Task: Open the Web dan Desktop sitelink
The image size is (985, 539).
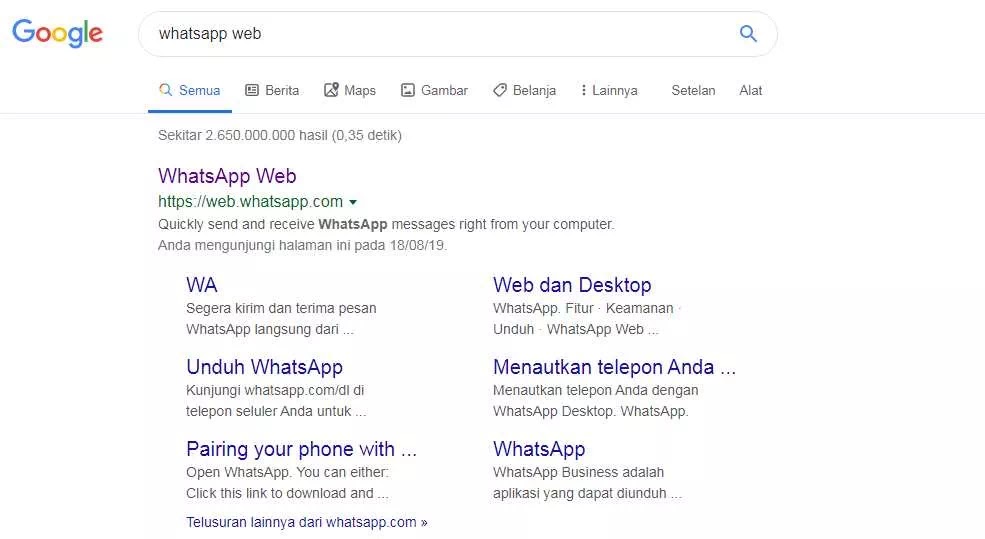Action: pos(572,285)
